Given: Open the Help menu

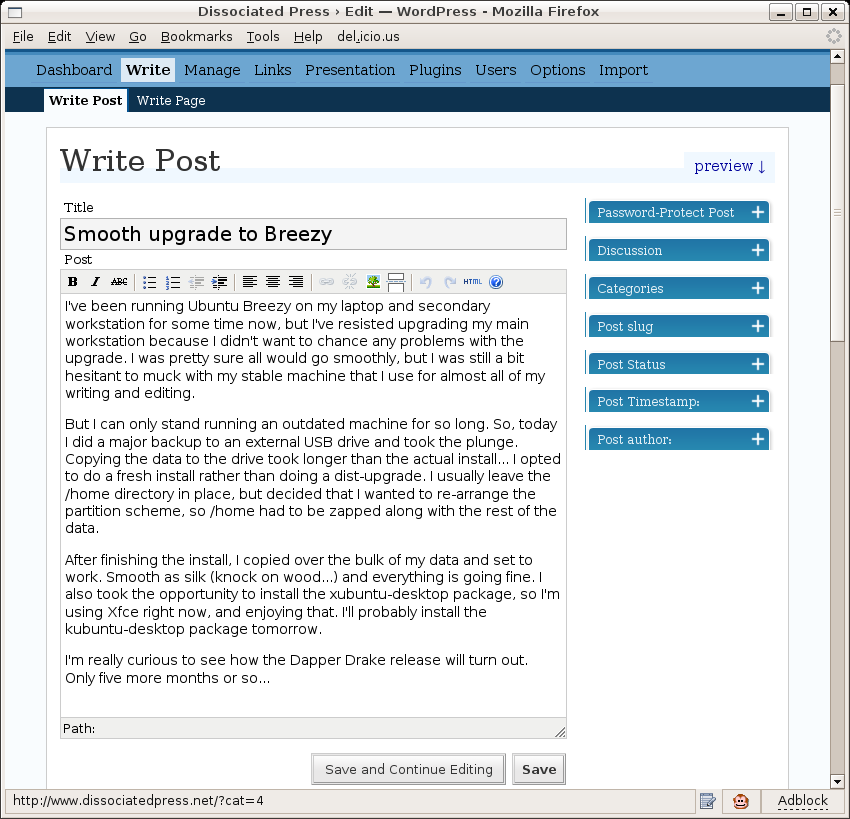Looking at the screenshot, I should 308,36.
